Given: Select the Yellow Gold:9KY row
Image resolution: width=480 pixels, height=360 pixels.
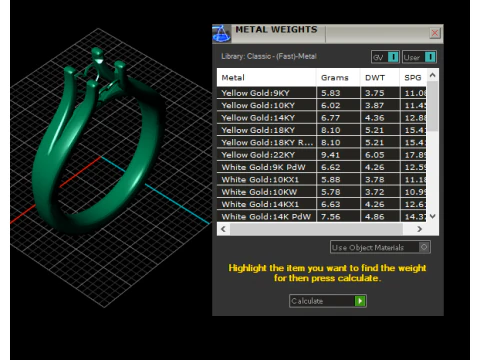Looking at the screenshot, I should pos(322,93).
